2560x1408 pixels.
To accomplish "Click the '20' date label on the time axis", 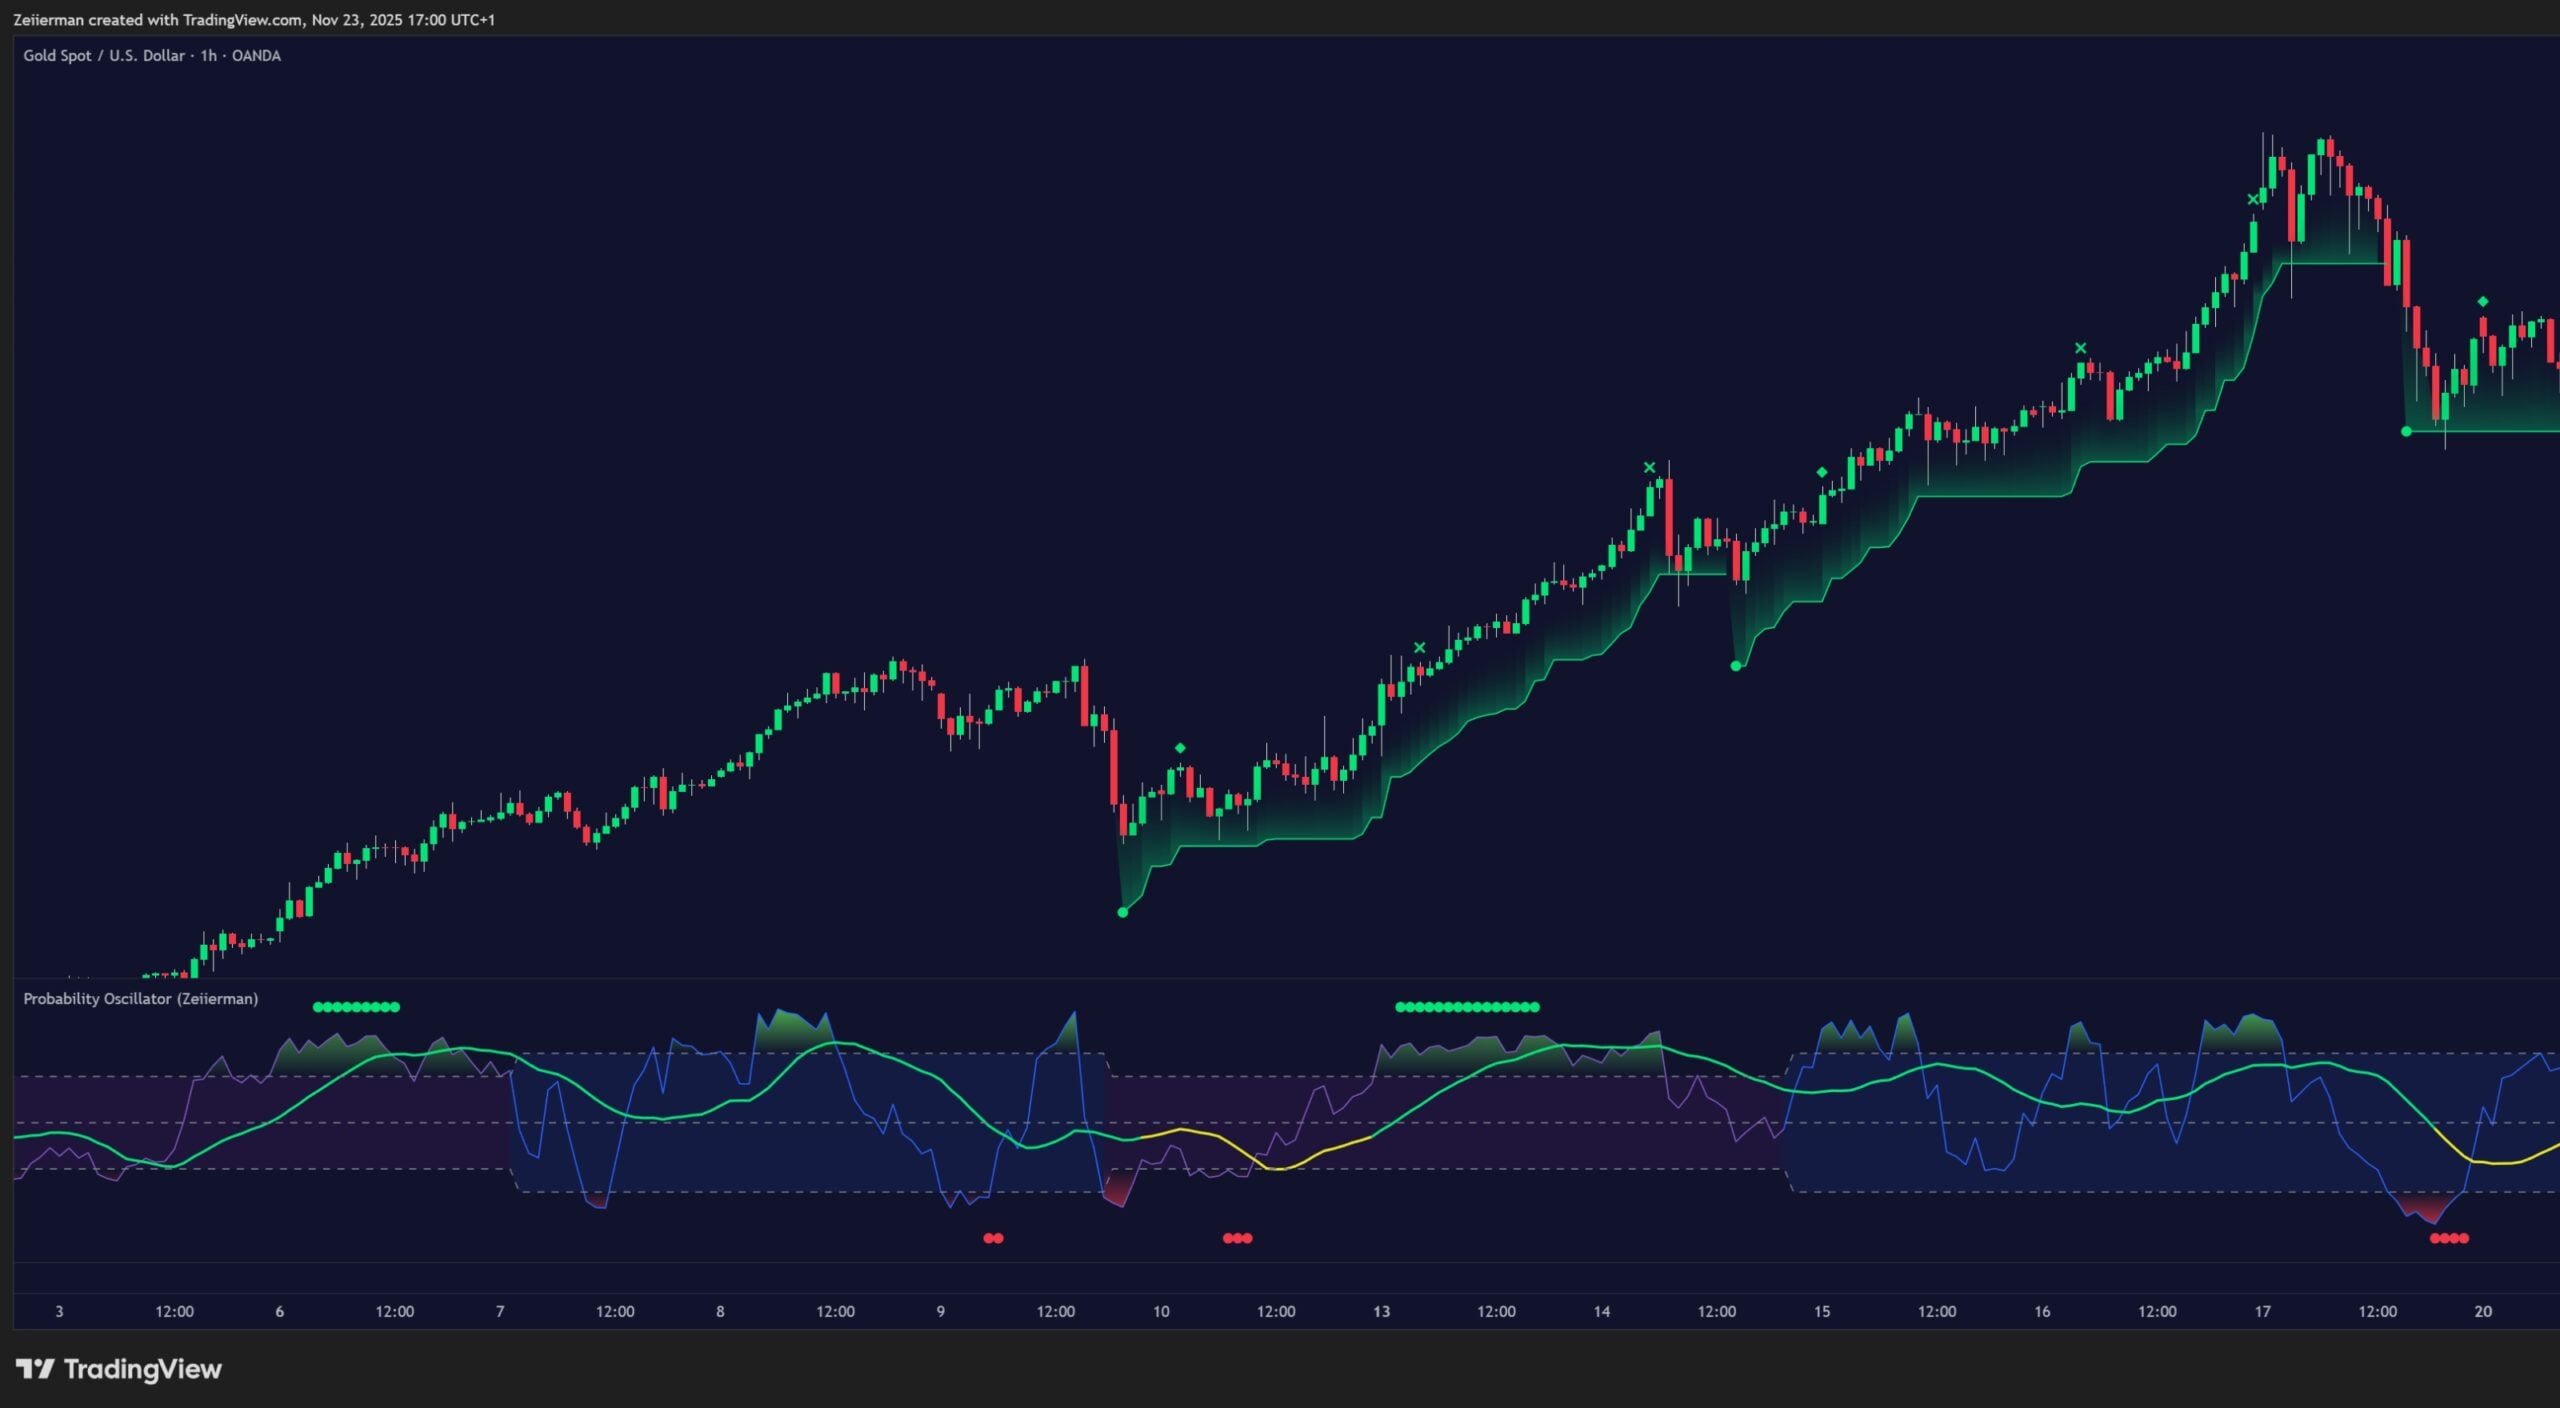I will [x=2483, y=1311].
